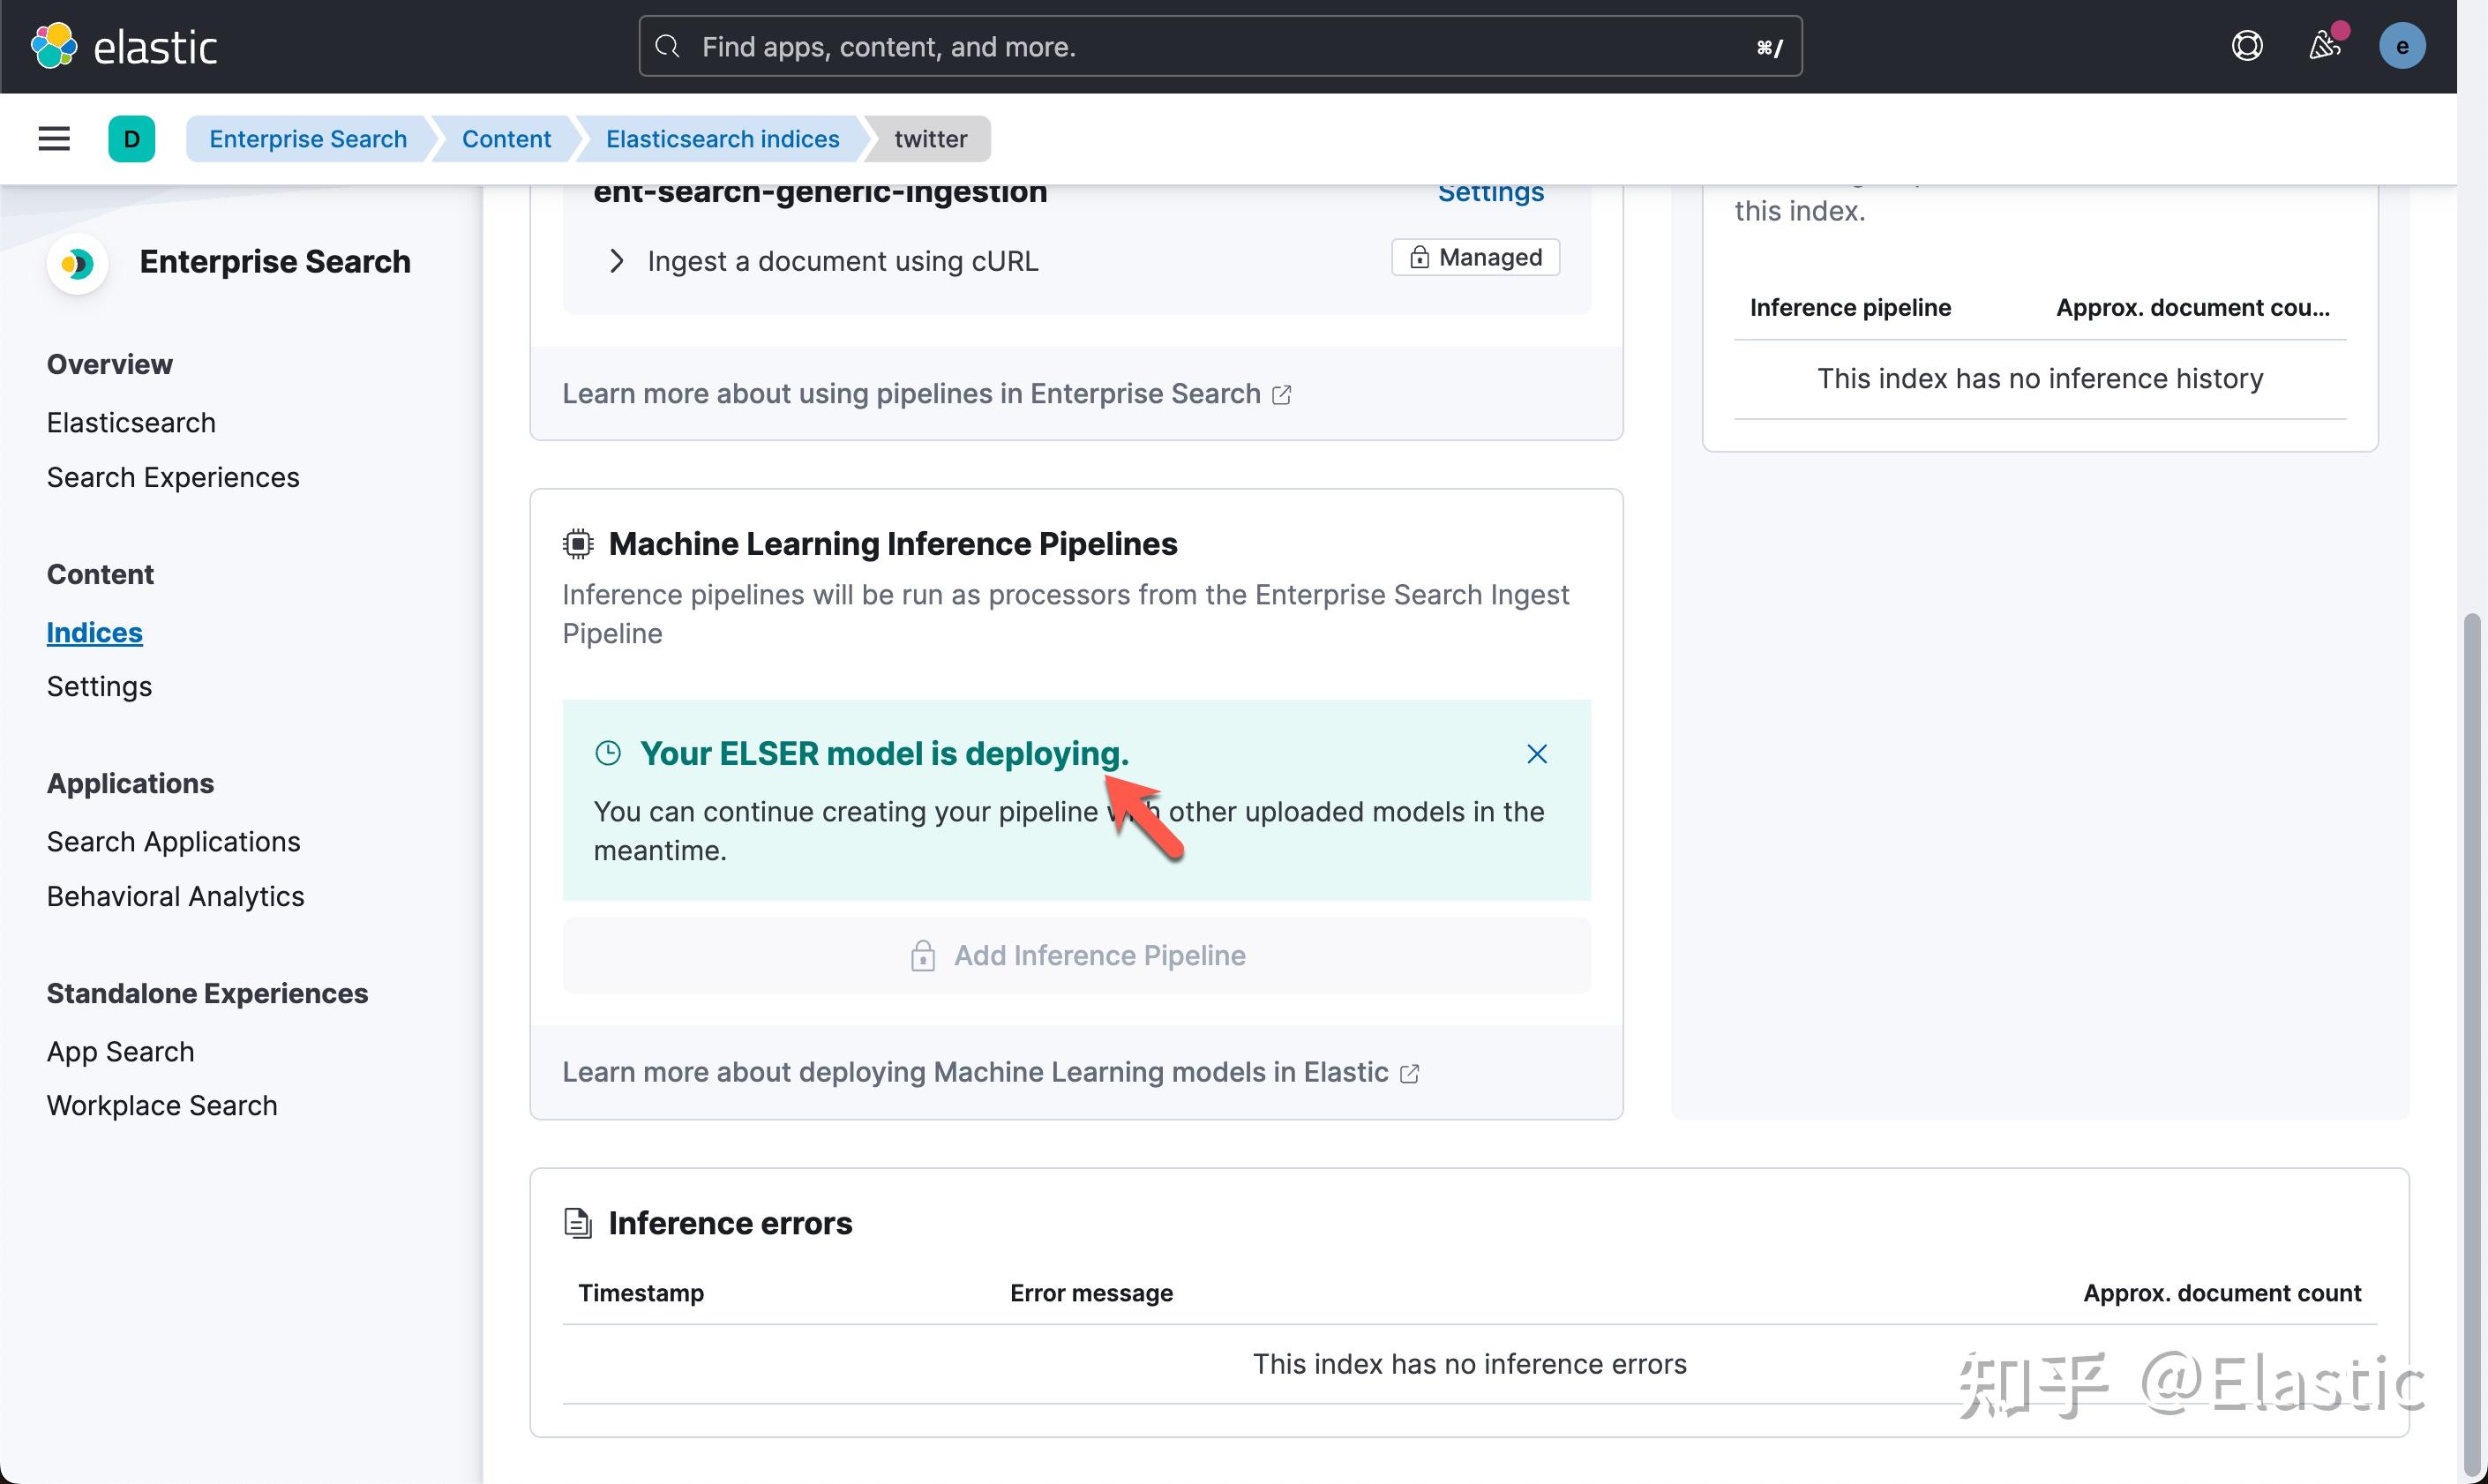Click the green D deployment icon
The image size is (2488, 1484).
click(132, 138)
